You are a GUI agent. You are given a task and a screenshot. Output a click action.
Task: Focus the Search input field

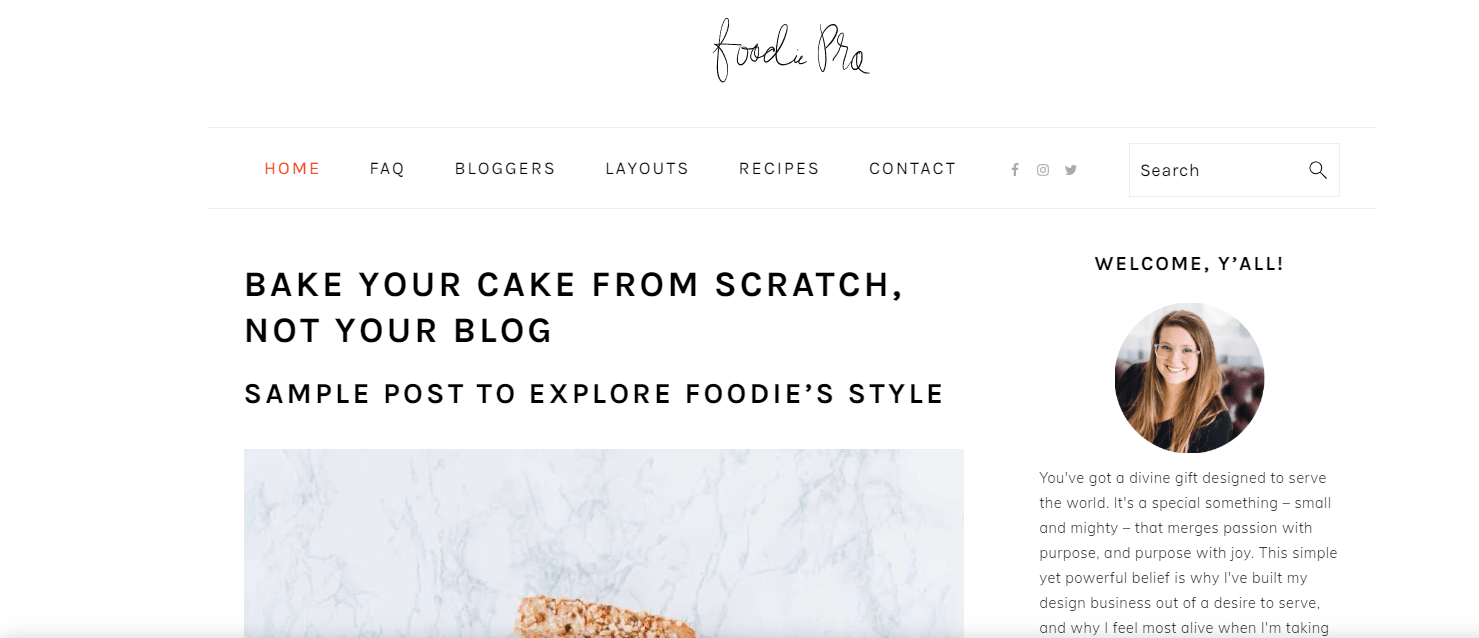point(1234,170)
